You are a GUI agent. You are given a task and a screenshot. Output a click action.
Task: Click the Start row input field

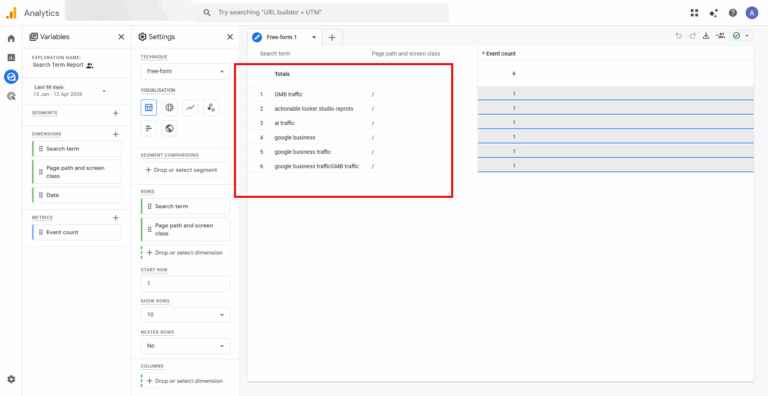click(x=185, y=284)
